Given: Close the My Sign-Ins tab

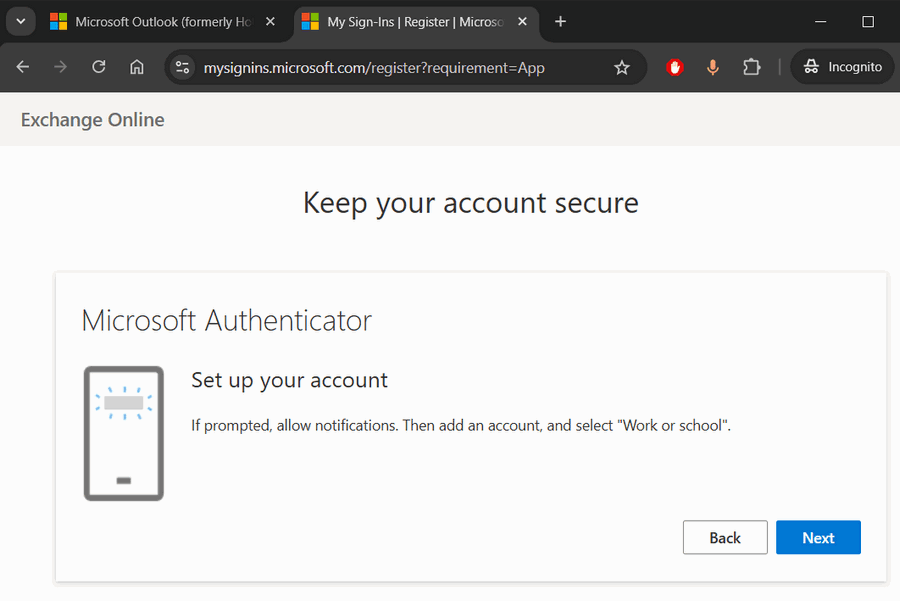Looking at the screenshot, I should coord(521,21).
